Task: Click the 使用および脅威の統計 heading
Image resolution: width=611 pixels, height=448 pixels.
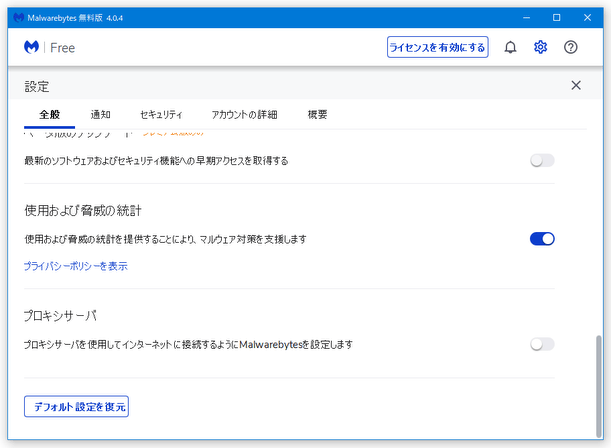Action: (83, 211)
